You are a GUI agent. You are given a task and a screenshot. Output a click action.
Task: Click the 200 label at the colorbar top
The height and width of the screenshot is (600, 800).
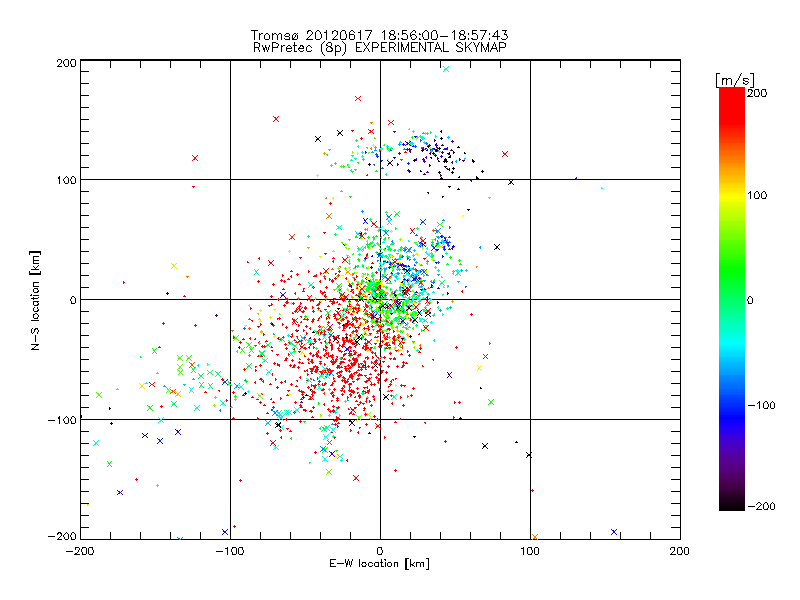click(757, 93)
